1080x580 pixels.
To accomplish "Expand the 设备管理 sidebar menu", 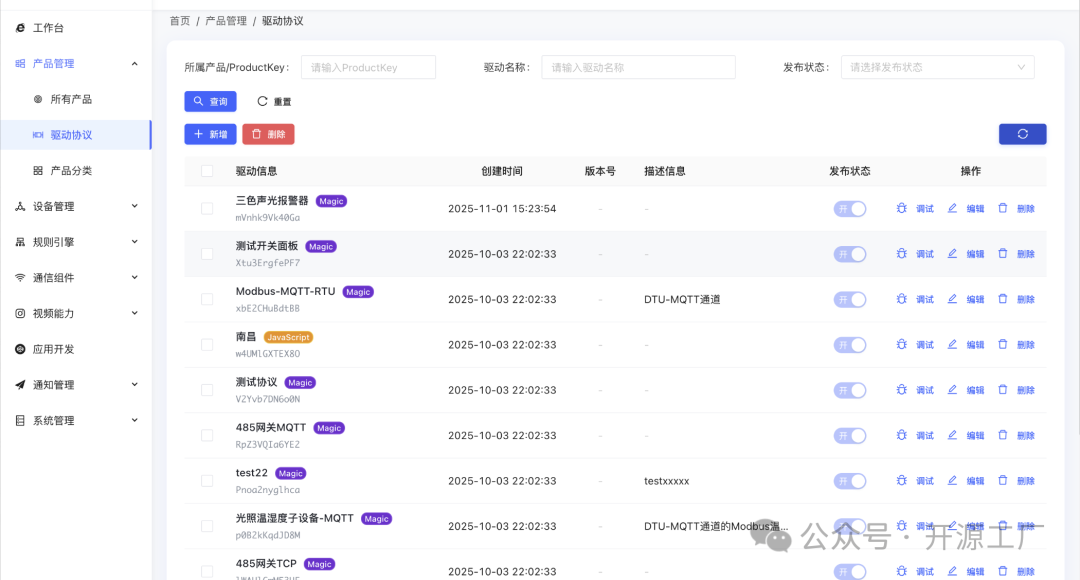I will (51, 204).
